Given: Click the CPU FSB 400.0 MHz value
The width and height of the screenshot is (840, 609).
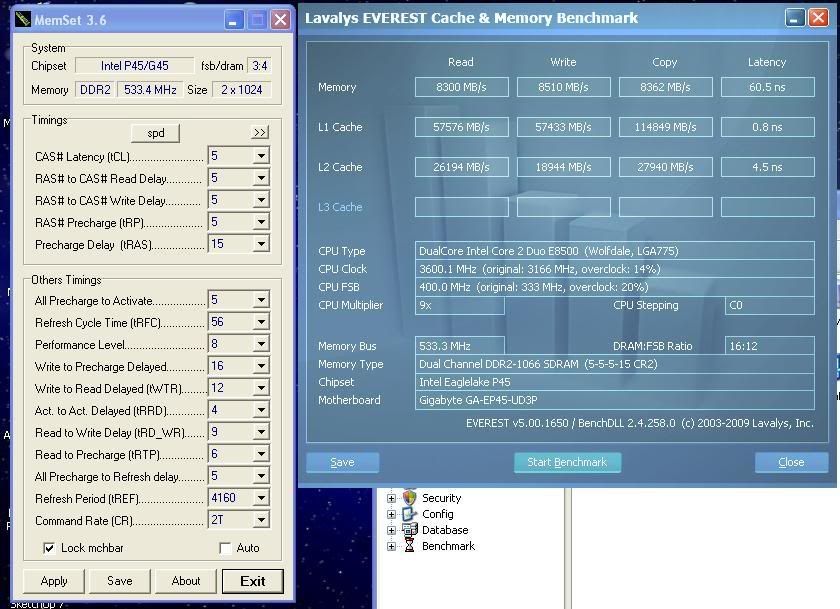Looking at the screenshot, I should point(614,287).
